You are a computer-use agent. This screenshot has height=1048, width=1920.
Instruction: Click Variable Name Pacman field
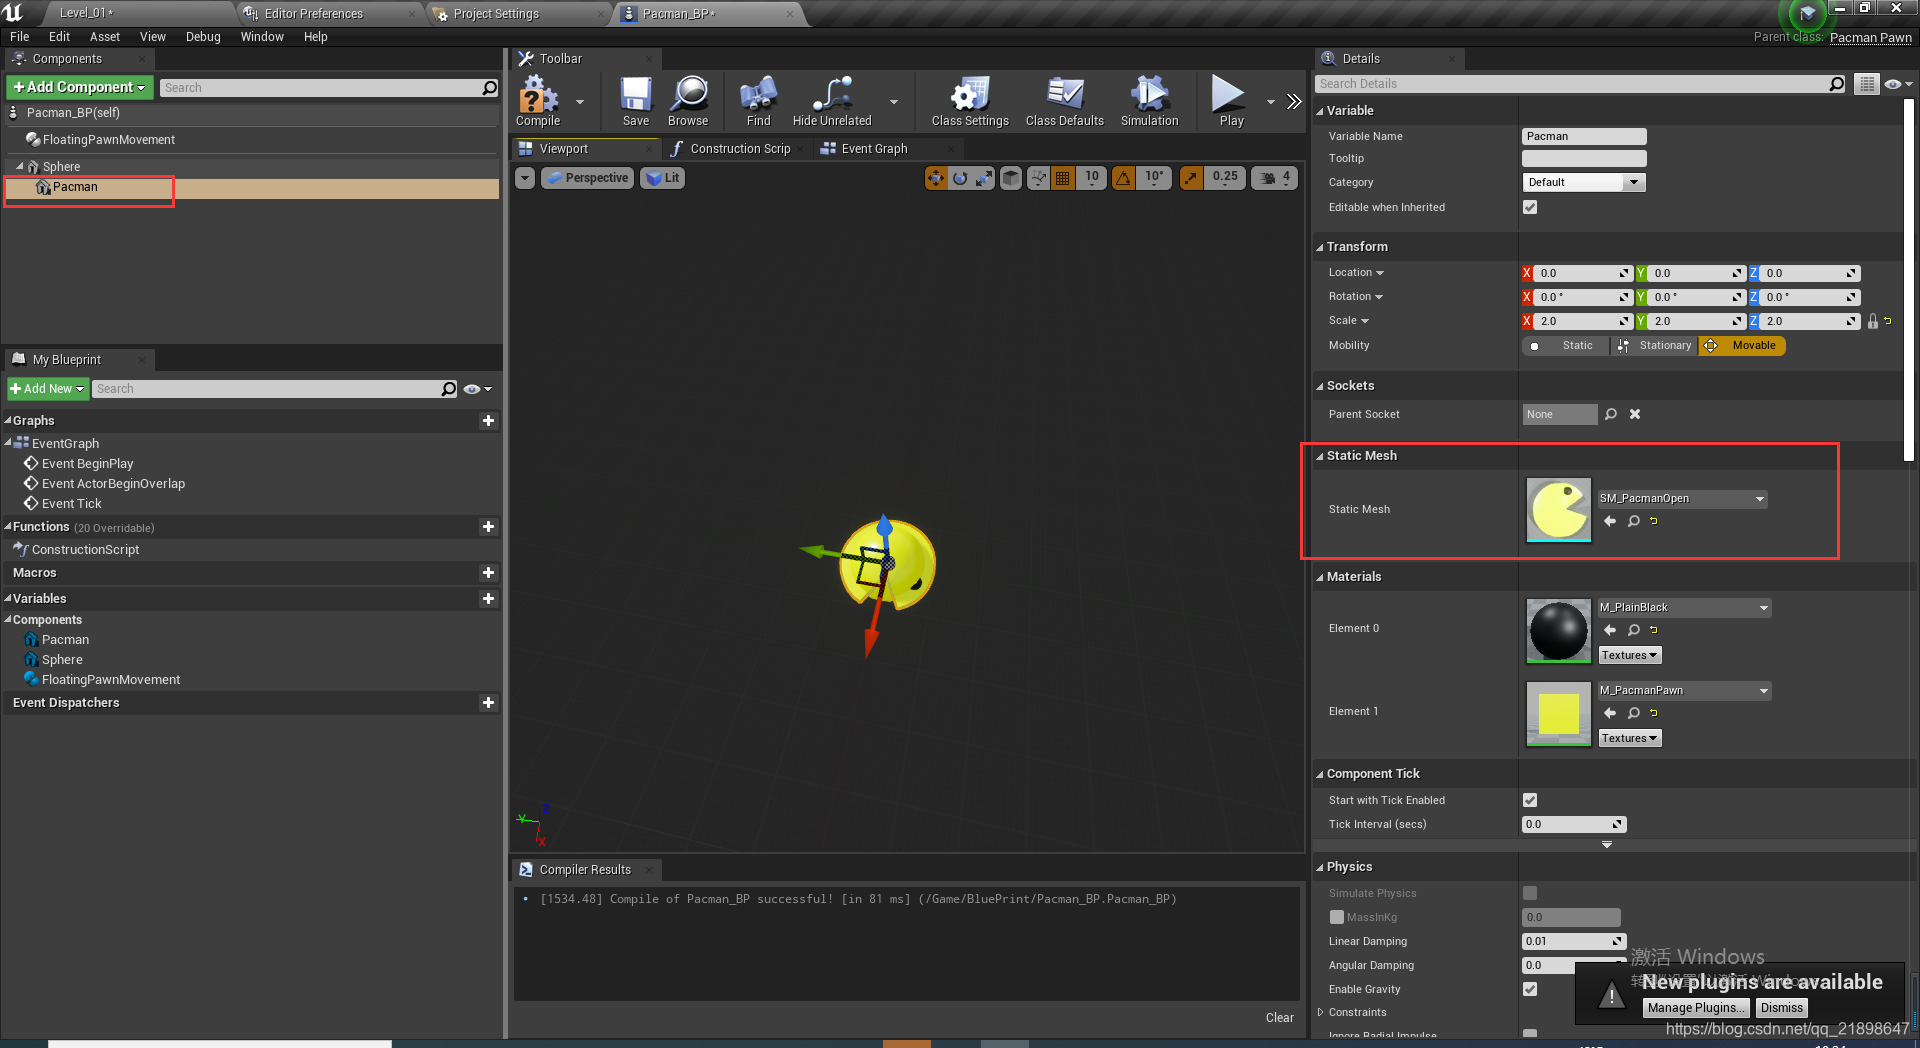click(x=1584, y=136)
